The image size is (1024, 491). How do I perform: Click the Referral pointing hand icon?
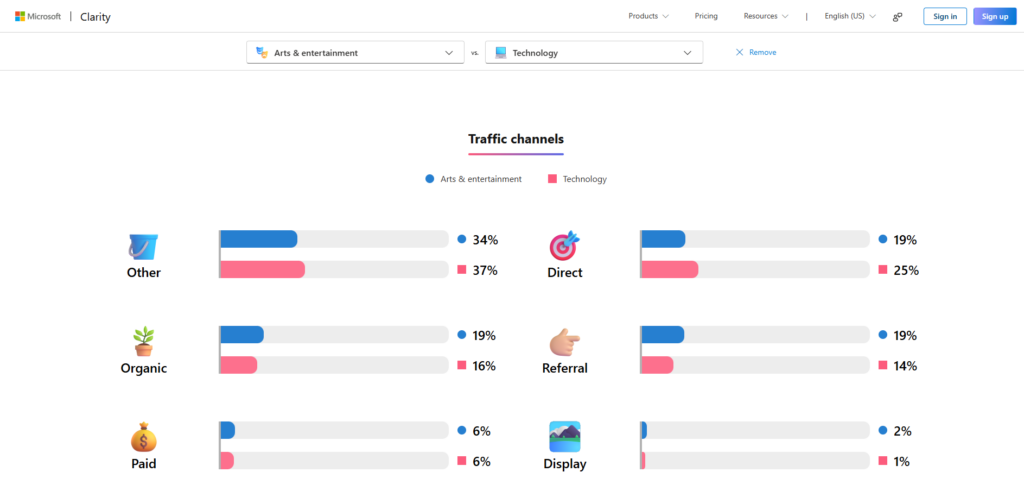(564, 342)
